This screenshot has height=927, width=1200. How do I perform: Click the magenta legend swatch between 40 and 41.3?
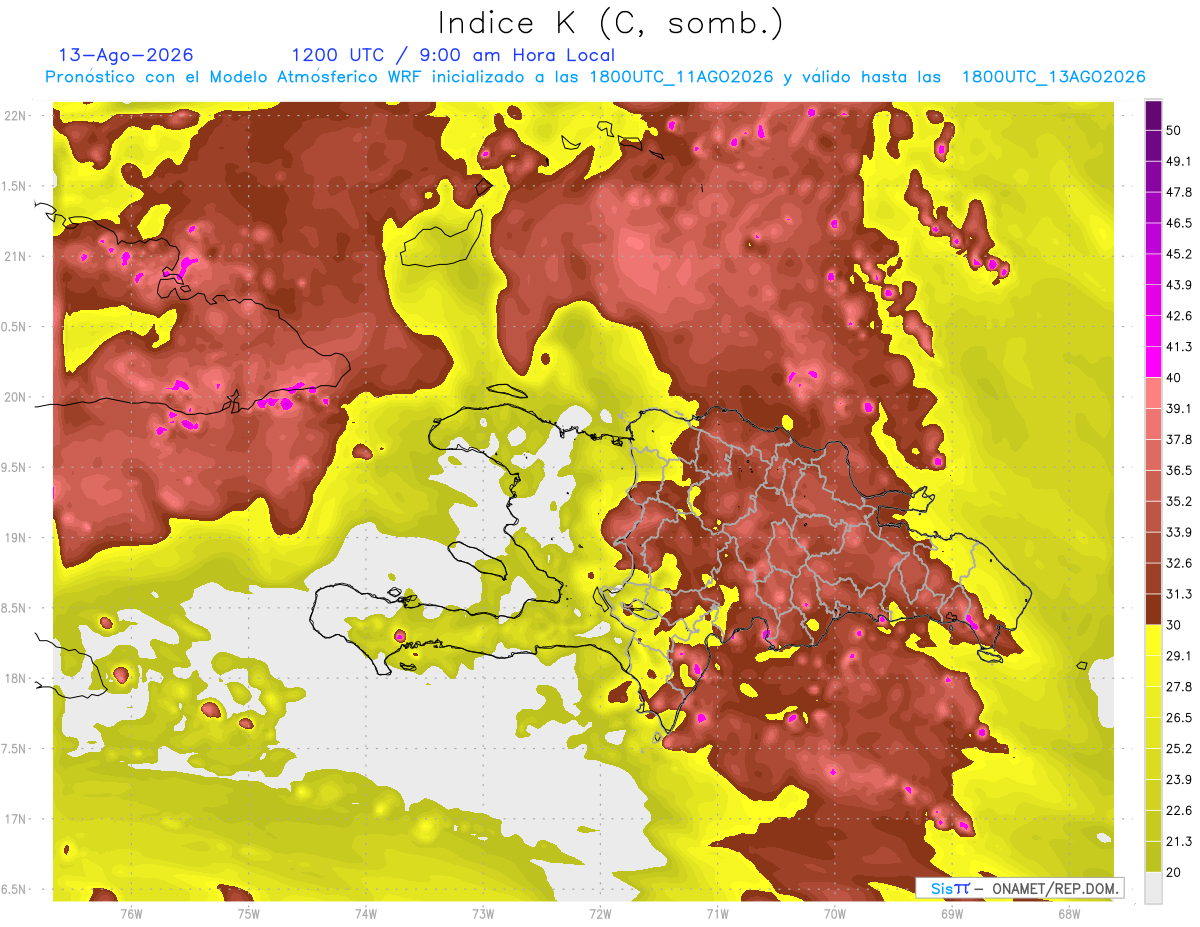coord(1153,362)
